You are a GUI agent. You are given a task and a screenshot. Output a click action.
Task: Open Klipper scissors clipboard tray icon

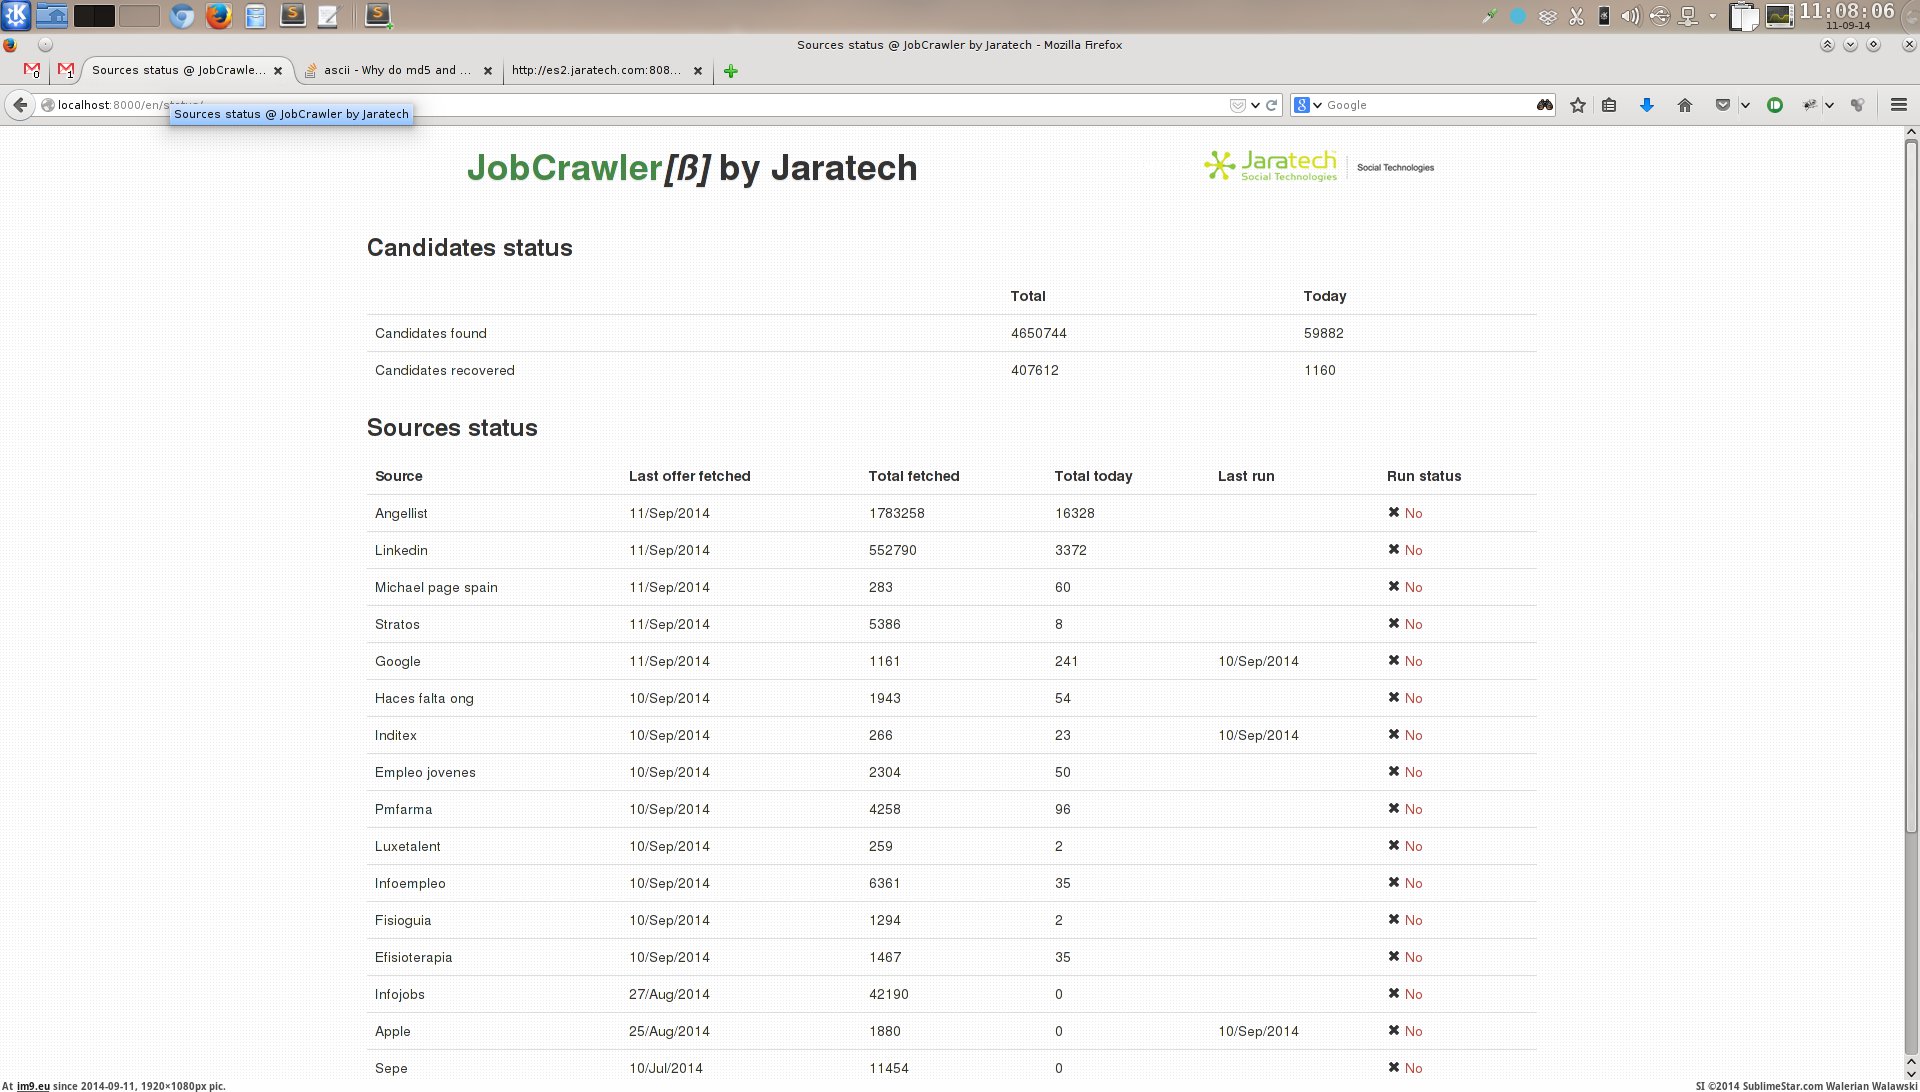(1576, 16)
